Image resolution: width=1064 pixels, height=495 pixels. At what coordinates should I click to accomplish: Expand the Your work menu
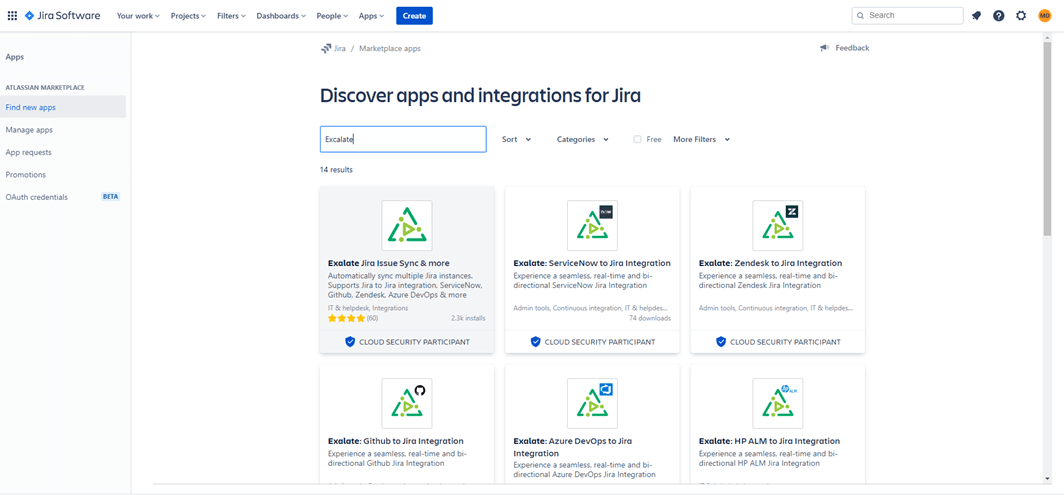pos(138,16)
